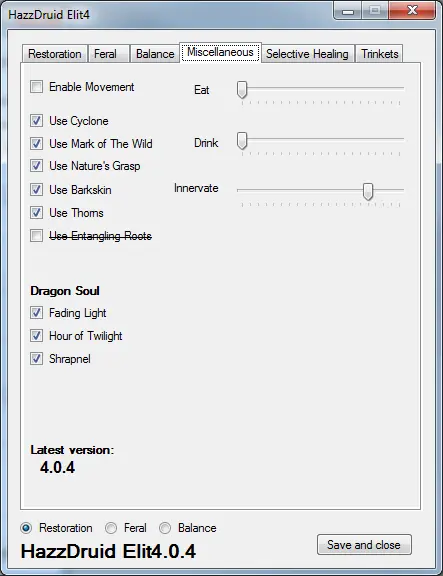
Task: Open the Selective Healing tab
Action: click(x=307, y=54)
